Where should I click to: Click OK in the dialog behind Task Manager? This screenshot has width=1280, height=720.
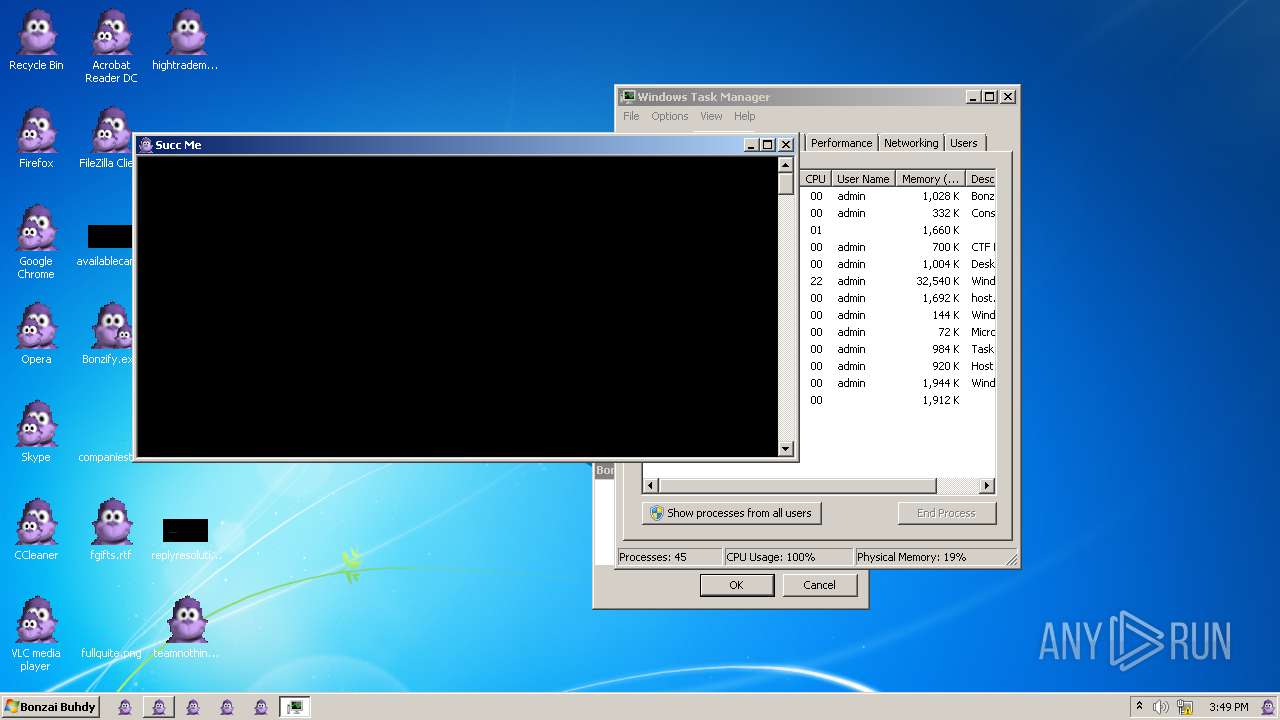pos(736,585)
